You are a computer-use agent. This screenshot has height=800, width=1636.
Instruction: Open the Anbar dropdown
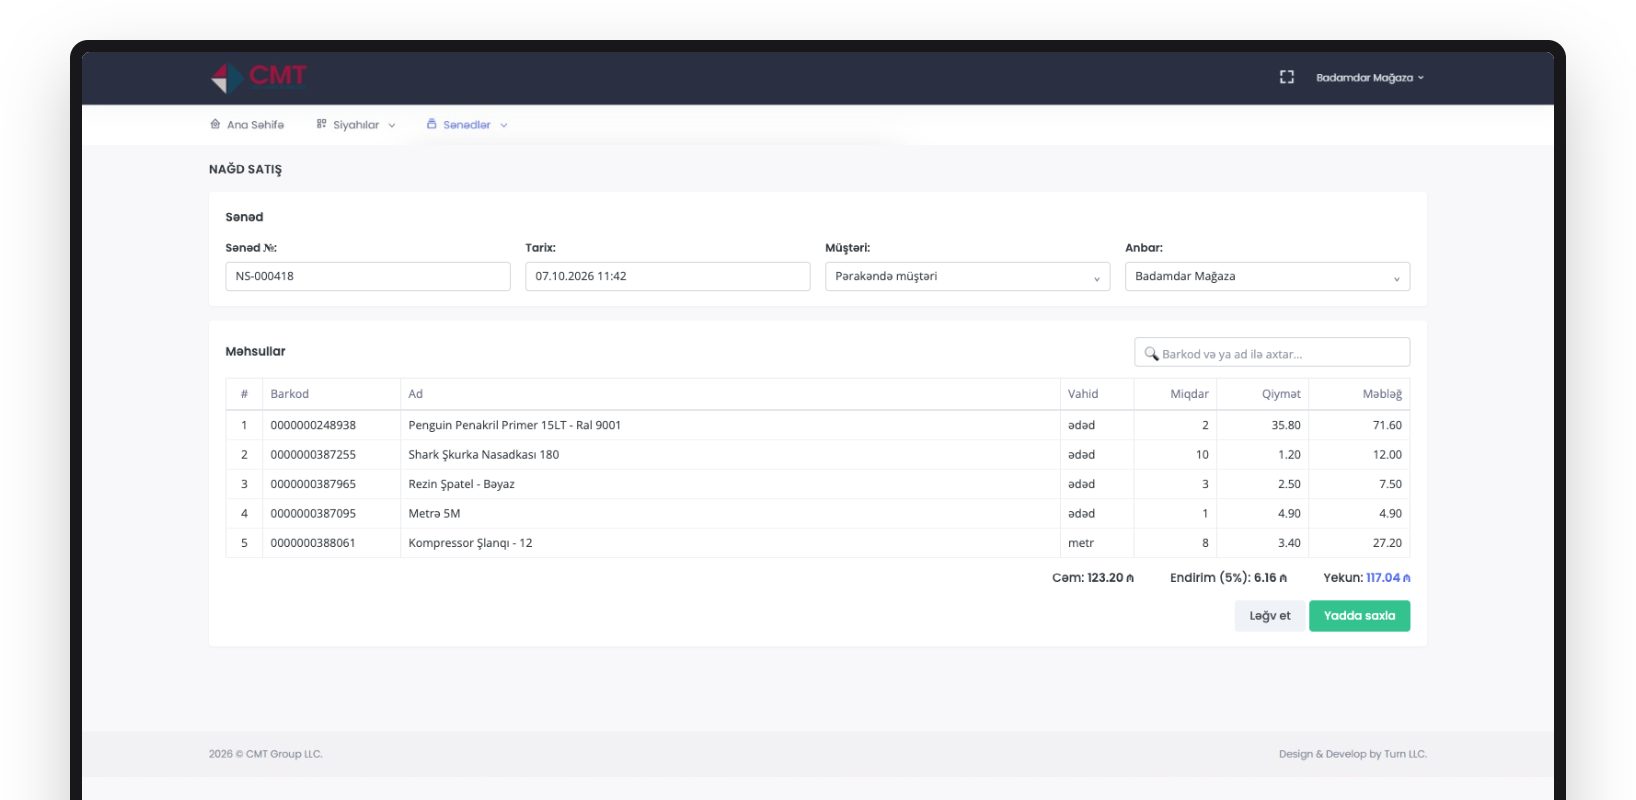(1267, 277)
